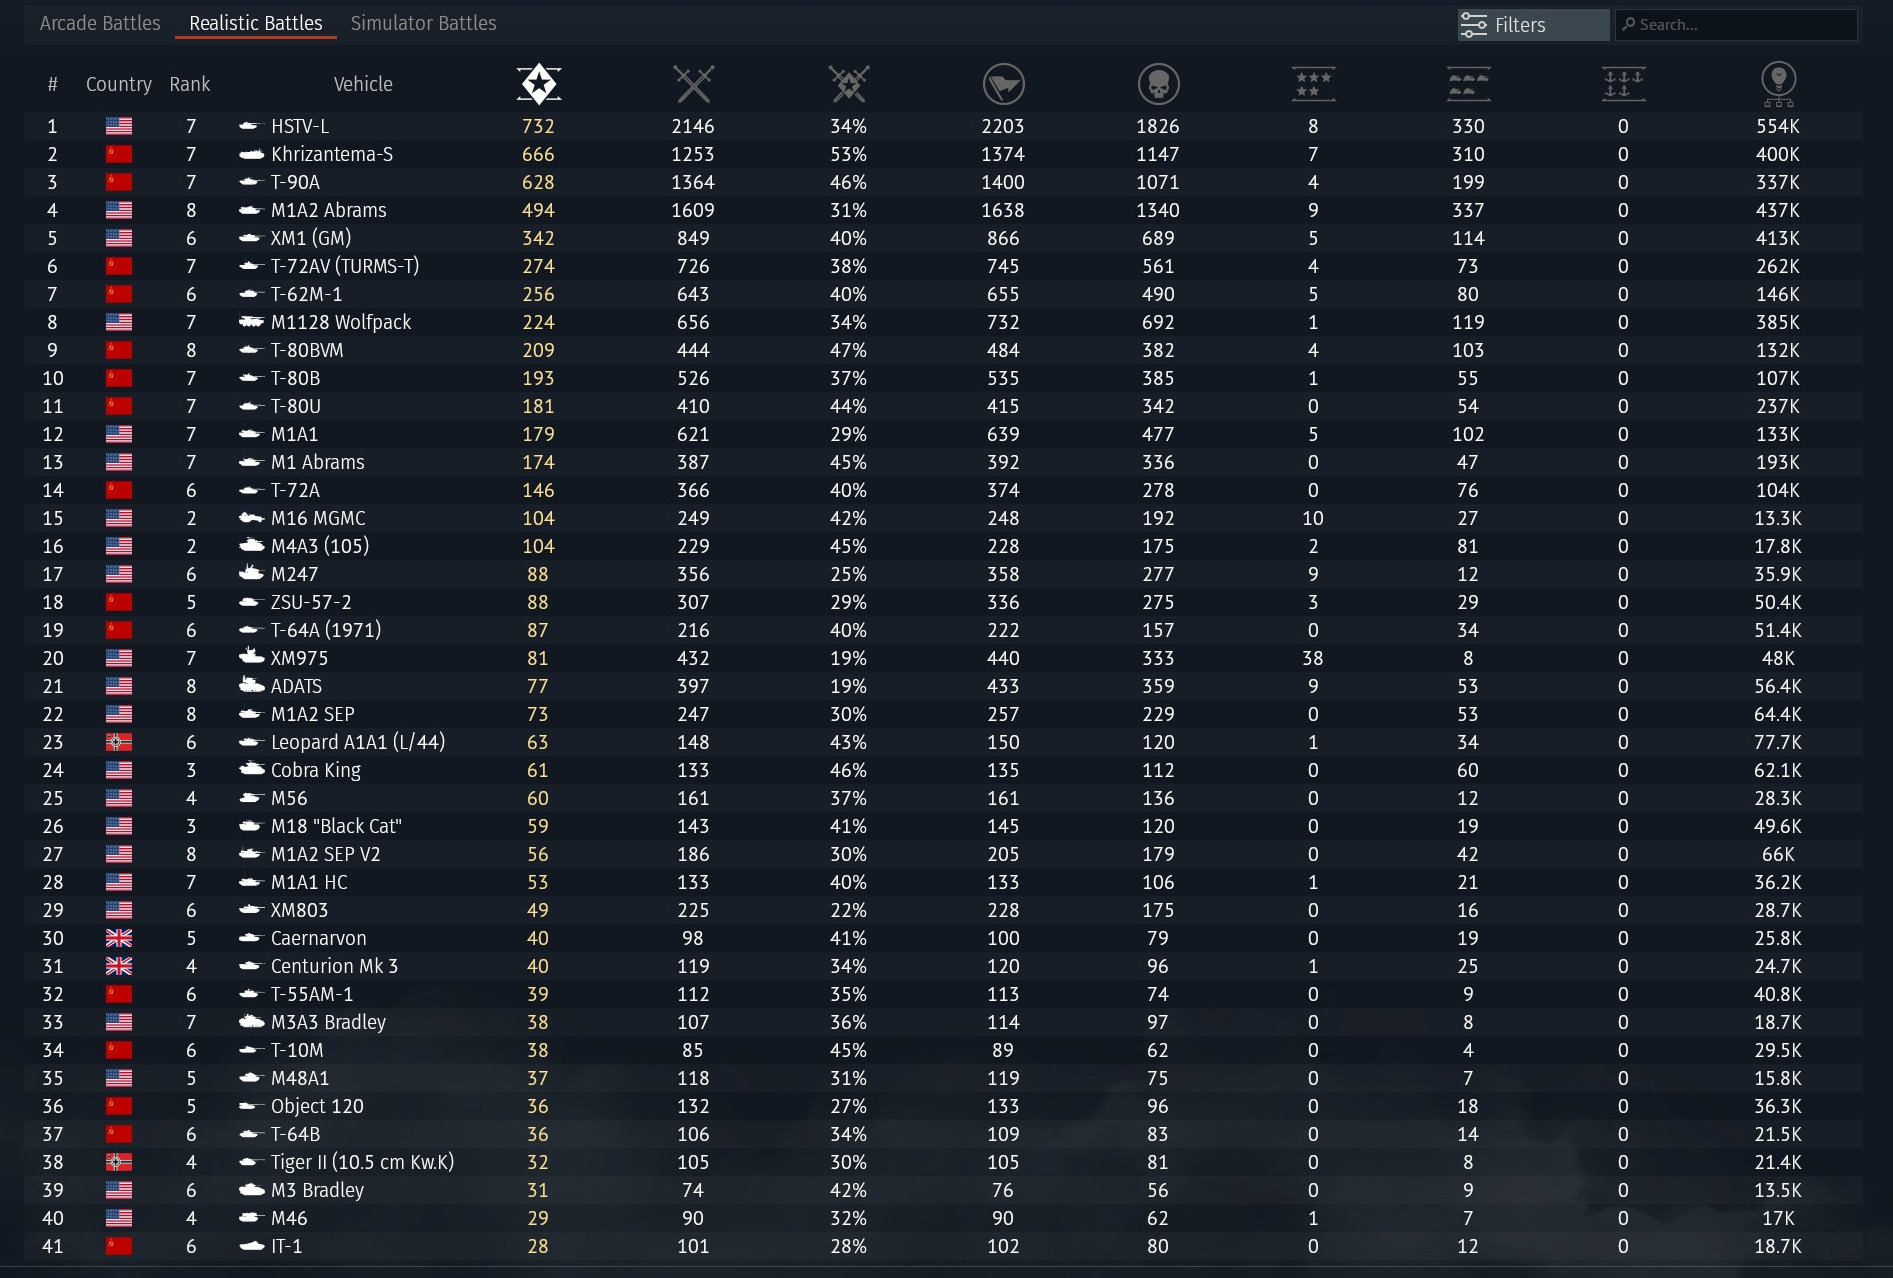Sort by Country column header
Screen dimensions: 1893x1278
coord(119,84)
